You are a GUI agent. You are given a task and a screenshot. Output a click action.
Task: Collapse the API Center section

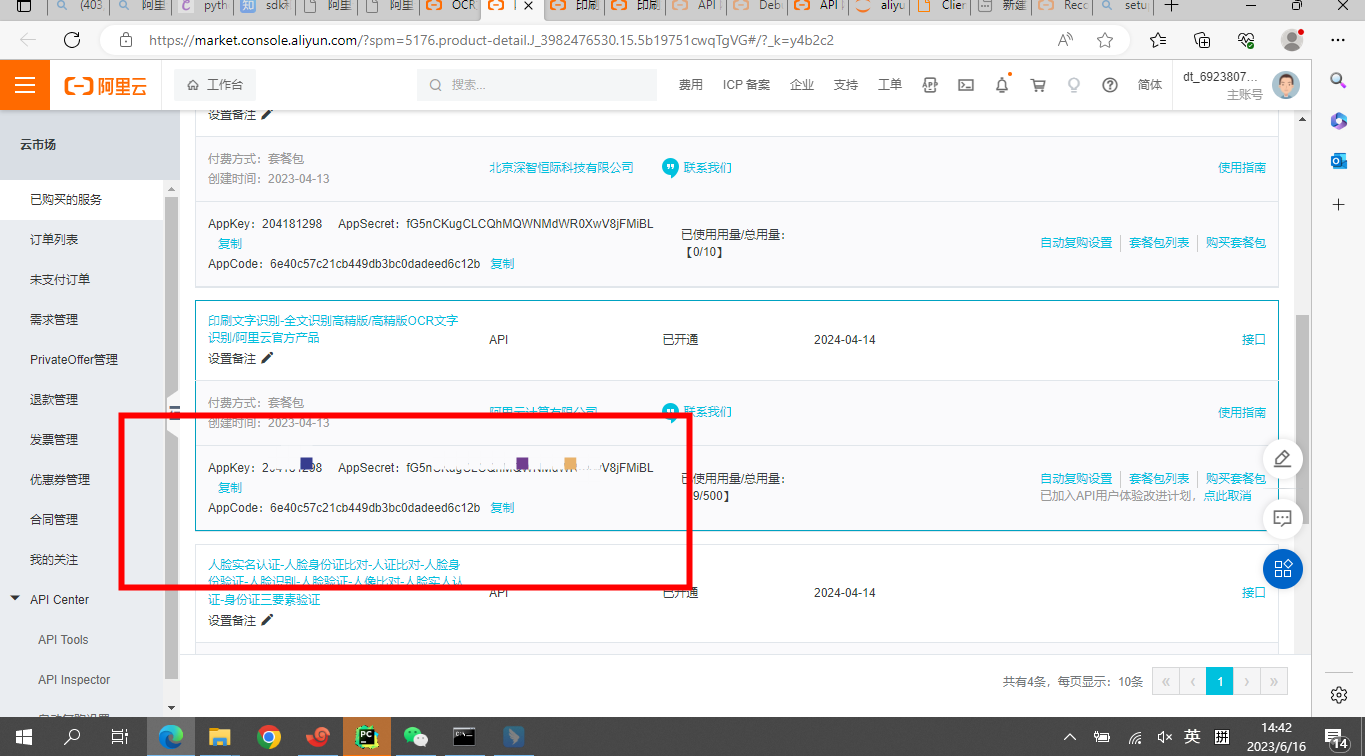pos(15,599)
